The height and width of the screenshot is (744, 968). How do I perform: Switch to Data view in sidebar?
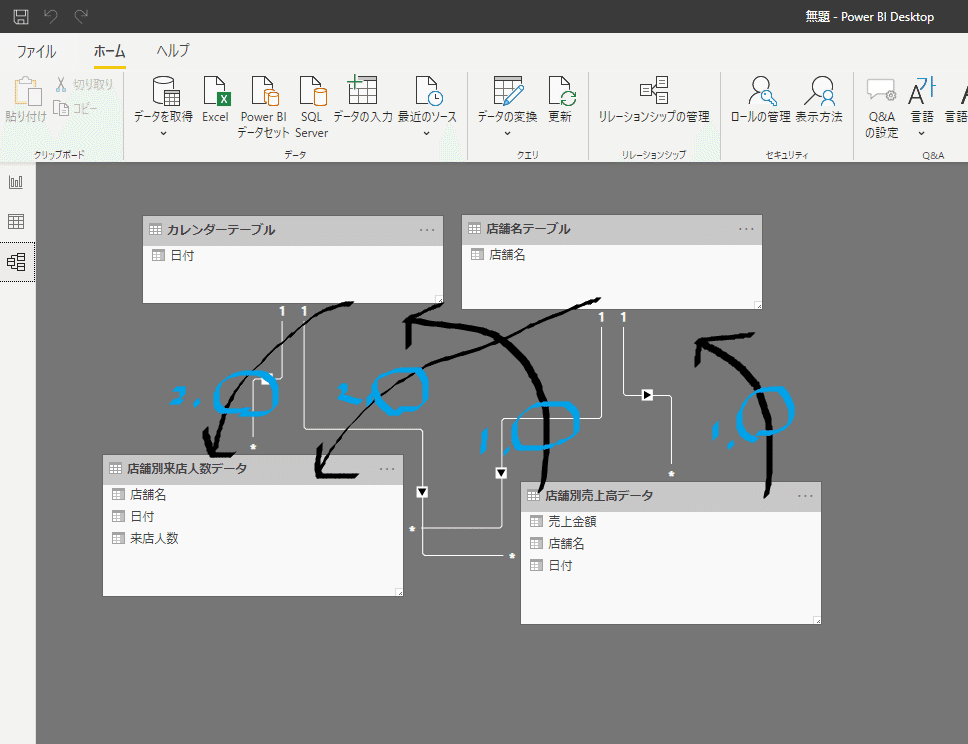[x=16, y=221]
